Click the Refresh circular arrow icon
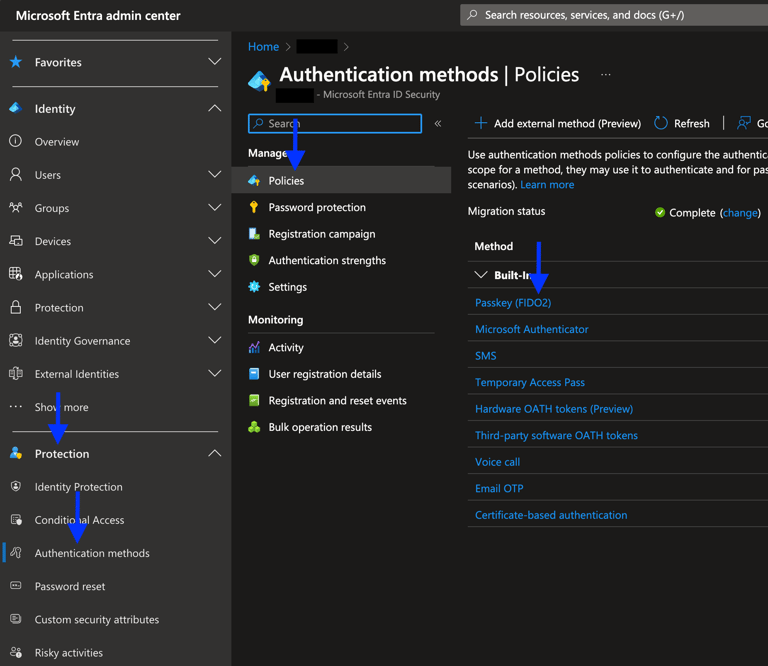This screenshot has height=666, width=768. tap(660, 123)
